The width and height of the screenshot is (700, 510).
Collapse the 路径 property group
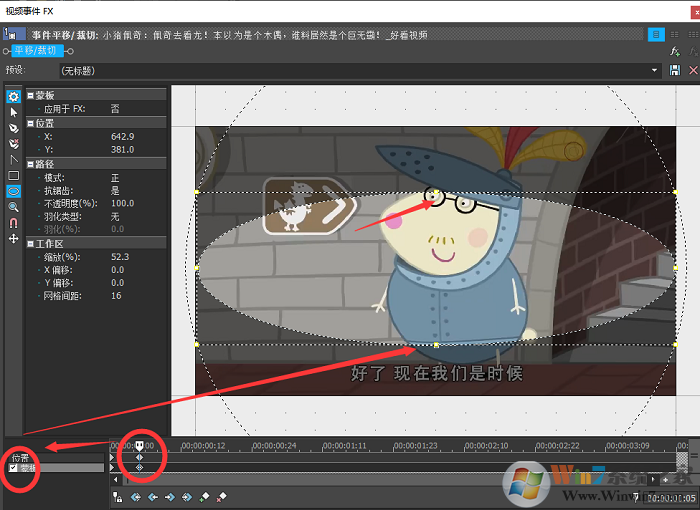tap(31, 162)
